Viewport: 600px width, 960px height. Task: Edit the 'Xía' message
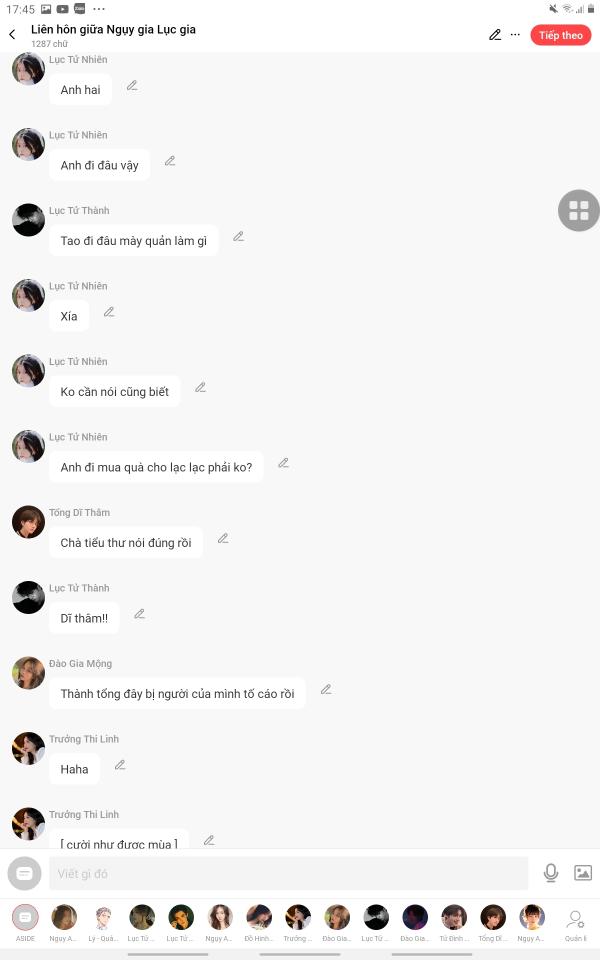pos(109,312)
